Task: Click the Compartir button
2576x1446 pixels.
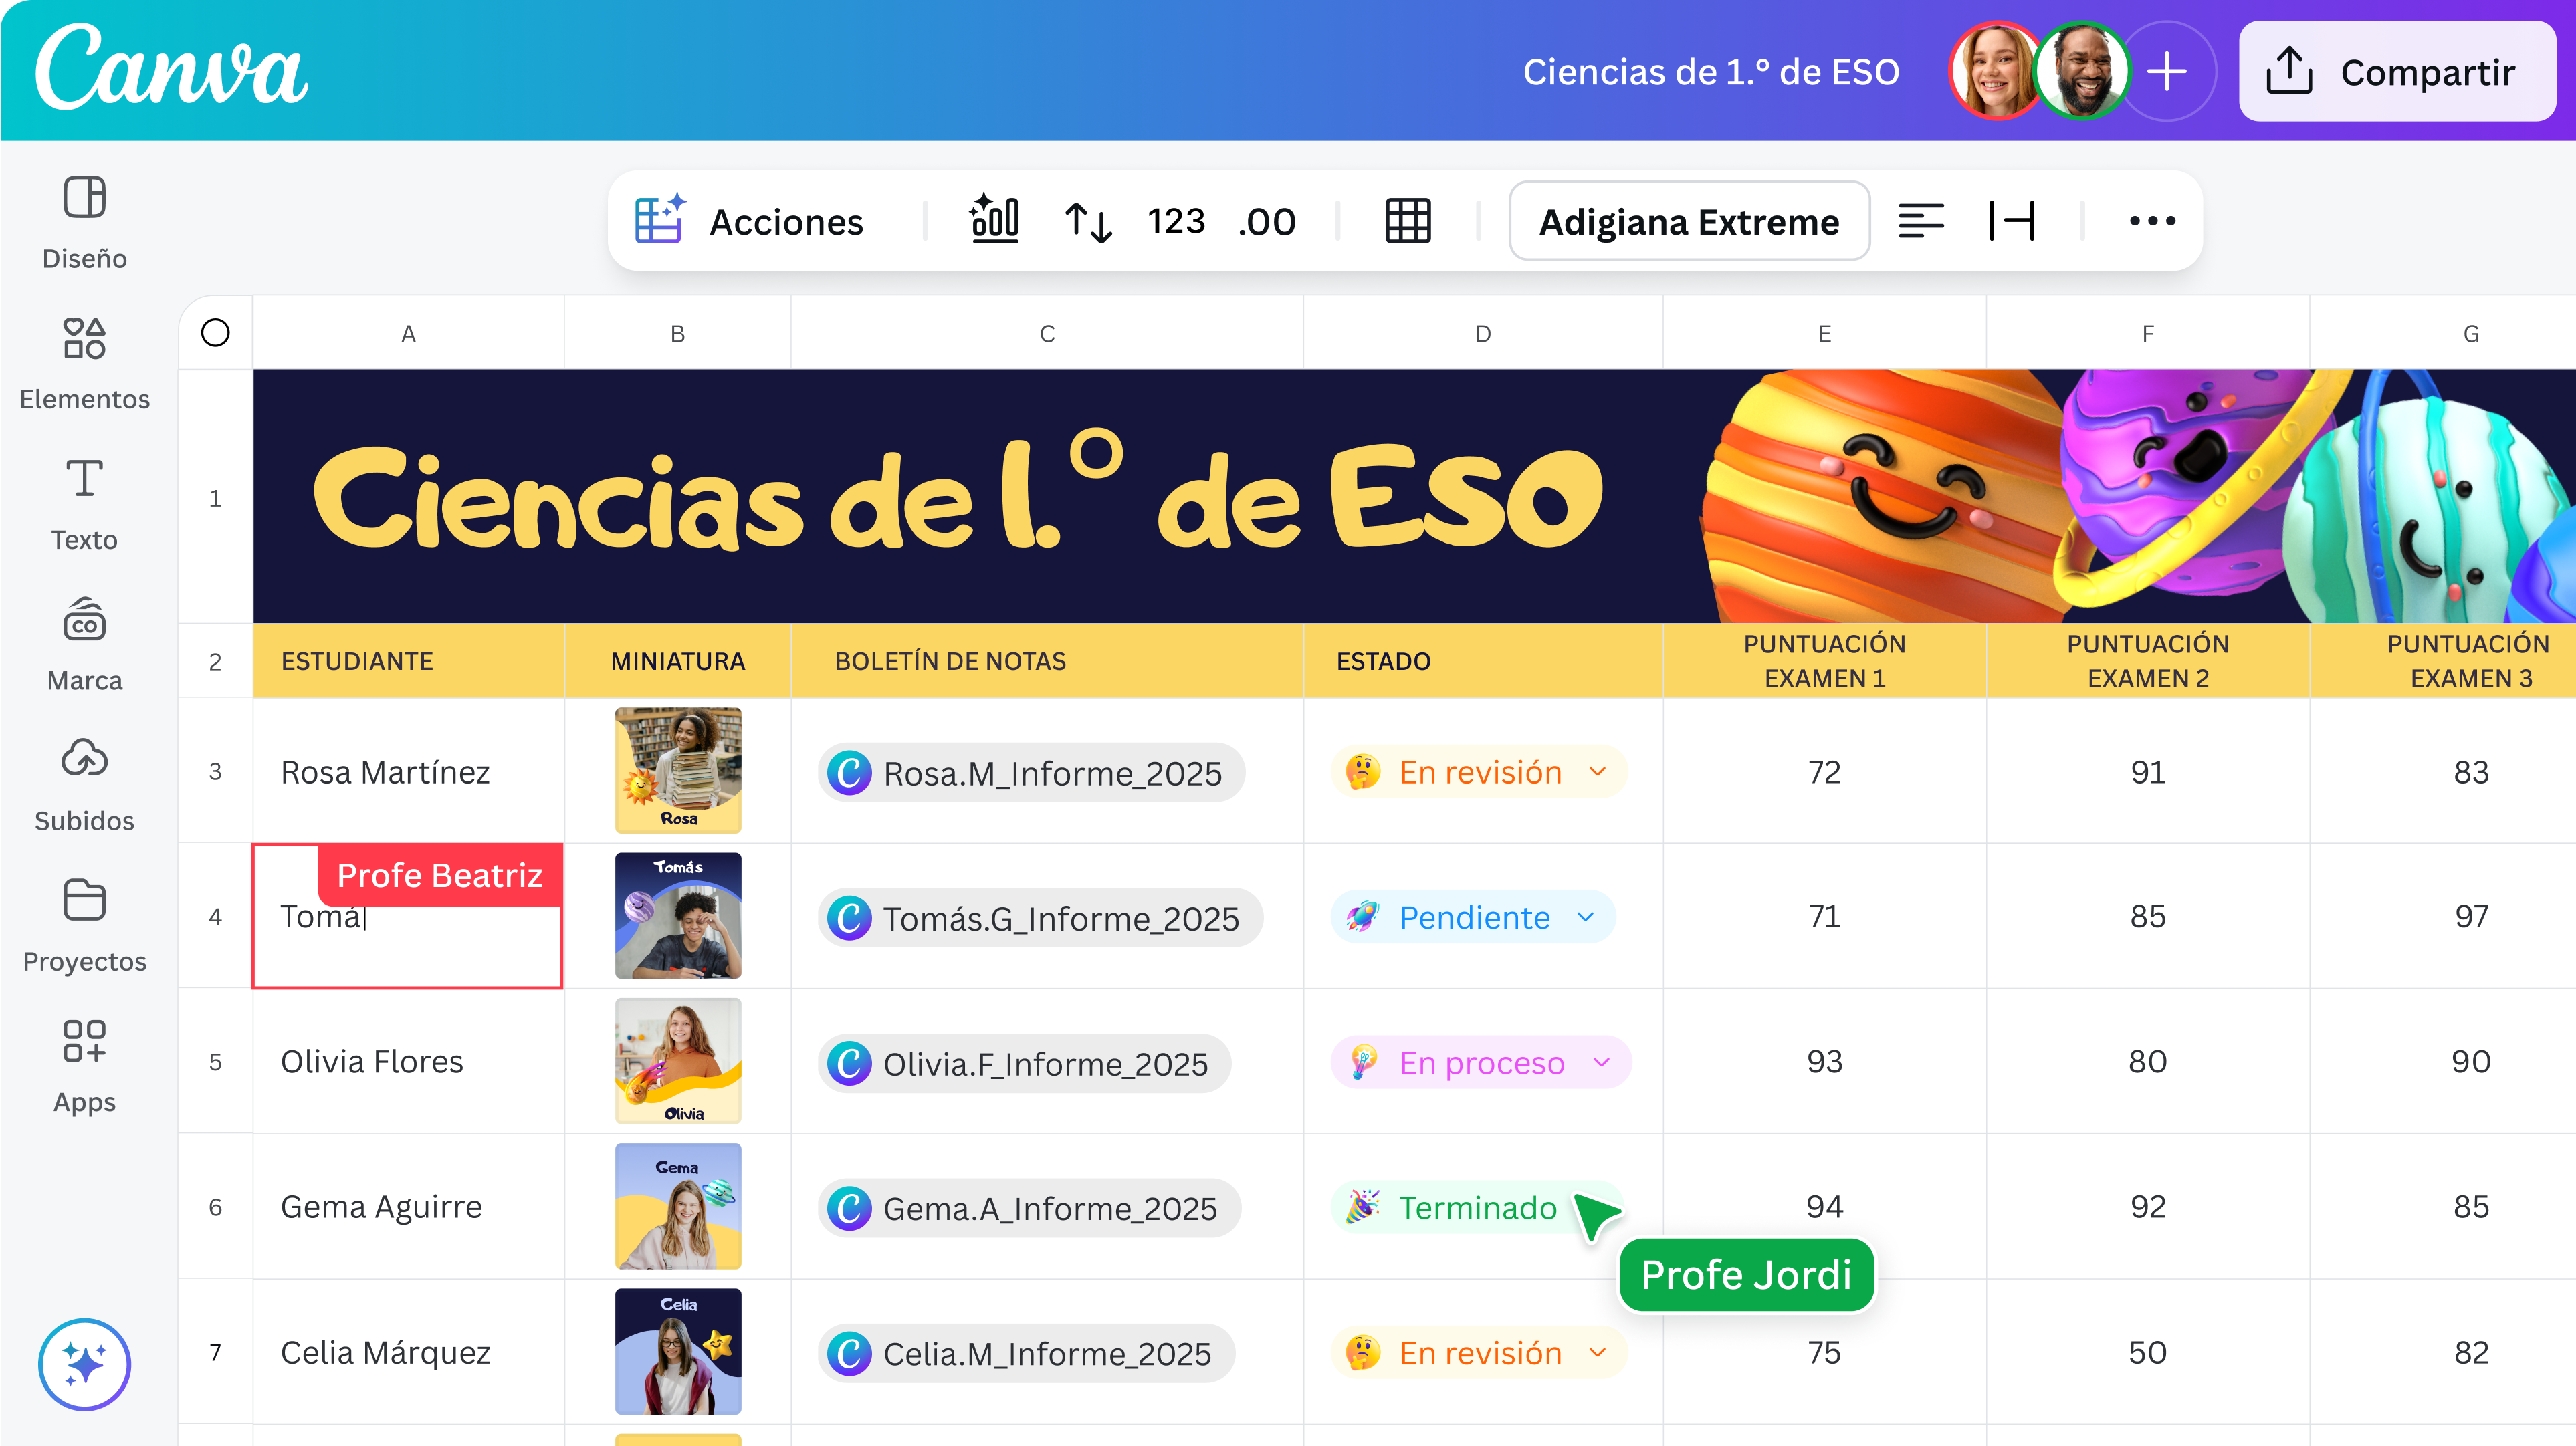Action: 2396,72
